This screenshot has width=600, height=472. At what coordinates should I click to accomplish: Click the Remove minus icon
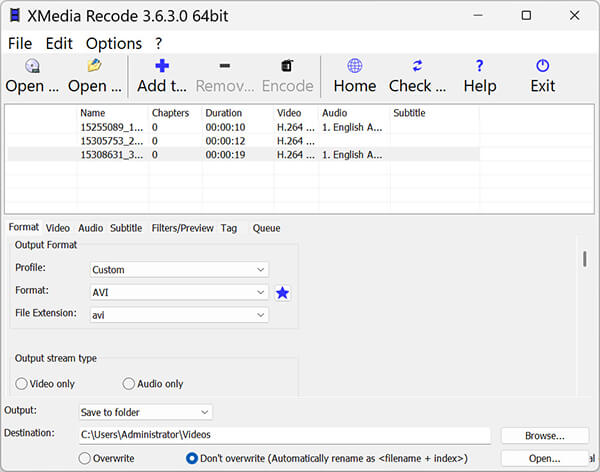coord(225,66)
